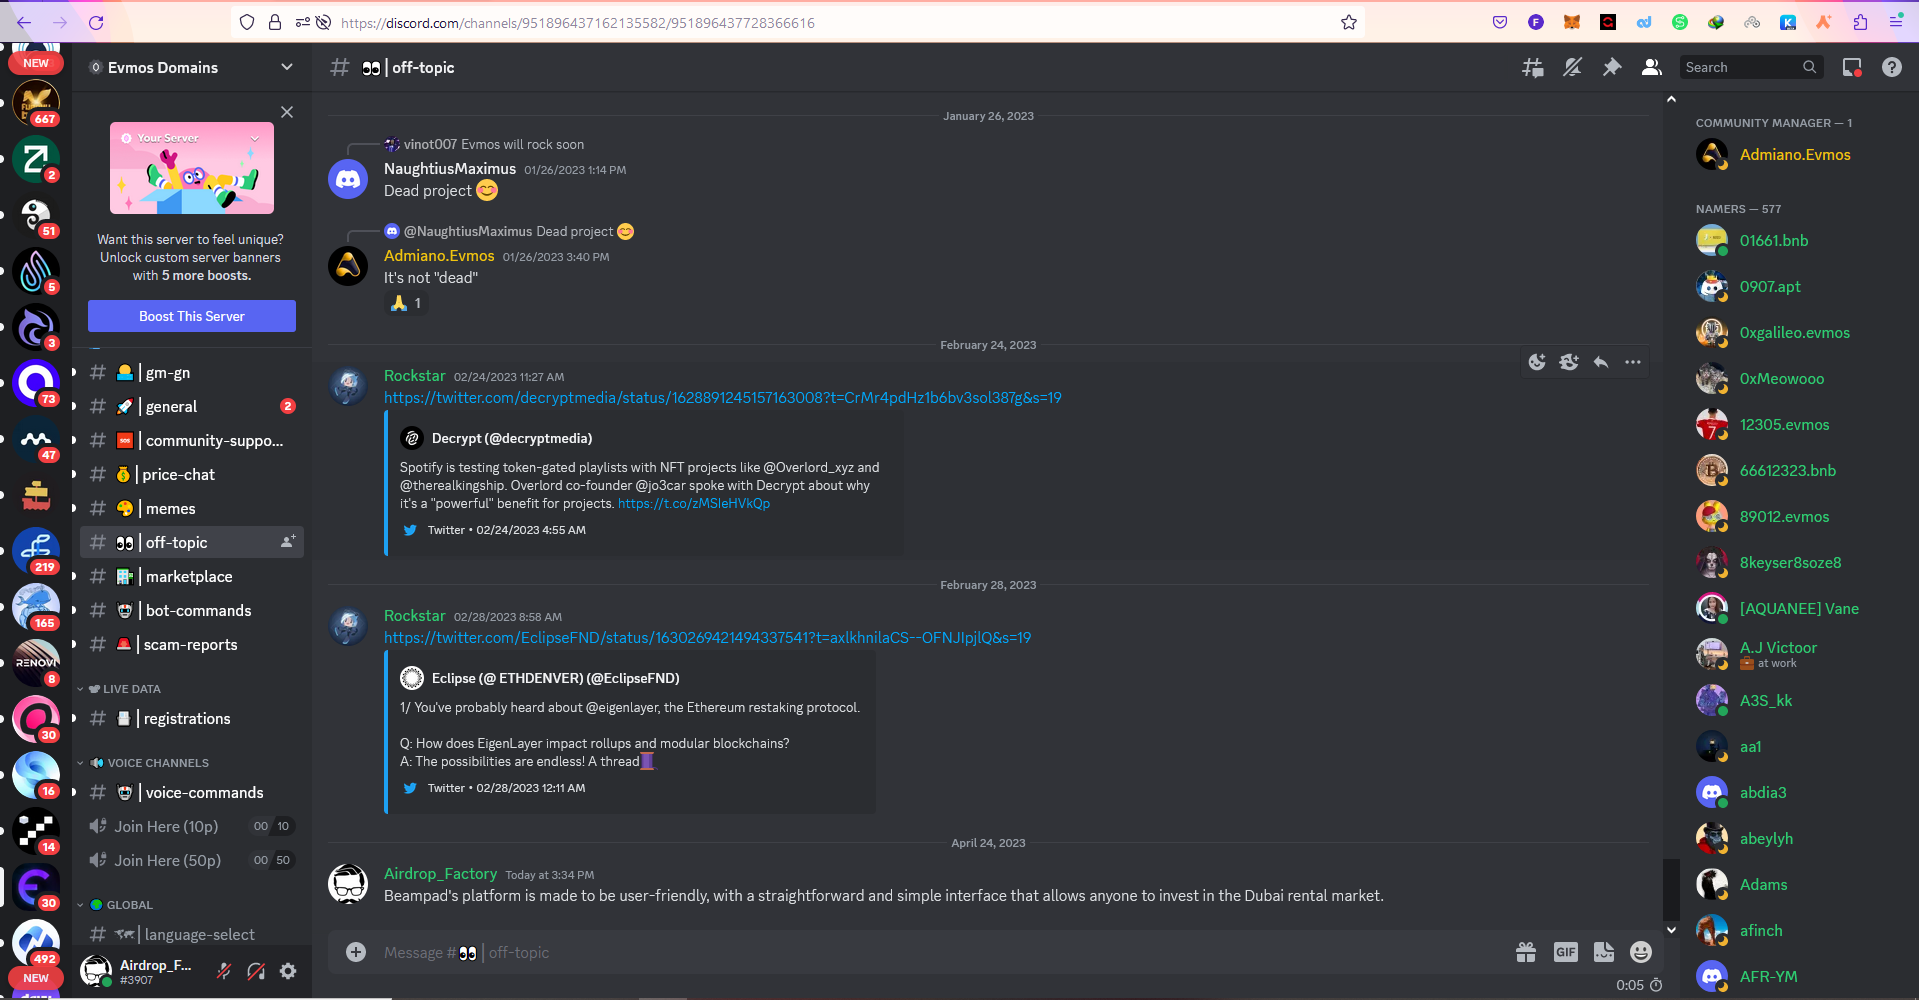Open the scam-reports channel
Viewport: 1919px width, 1000px height.
point(192,645)
